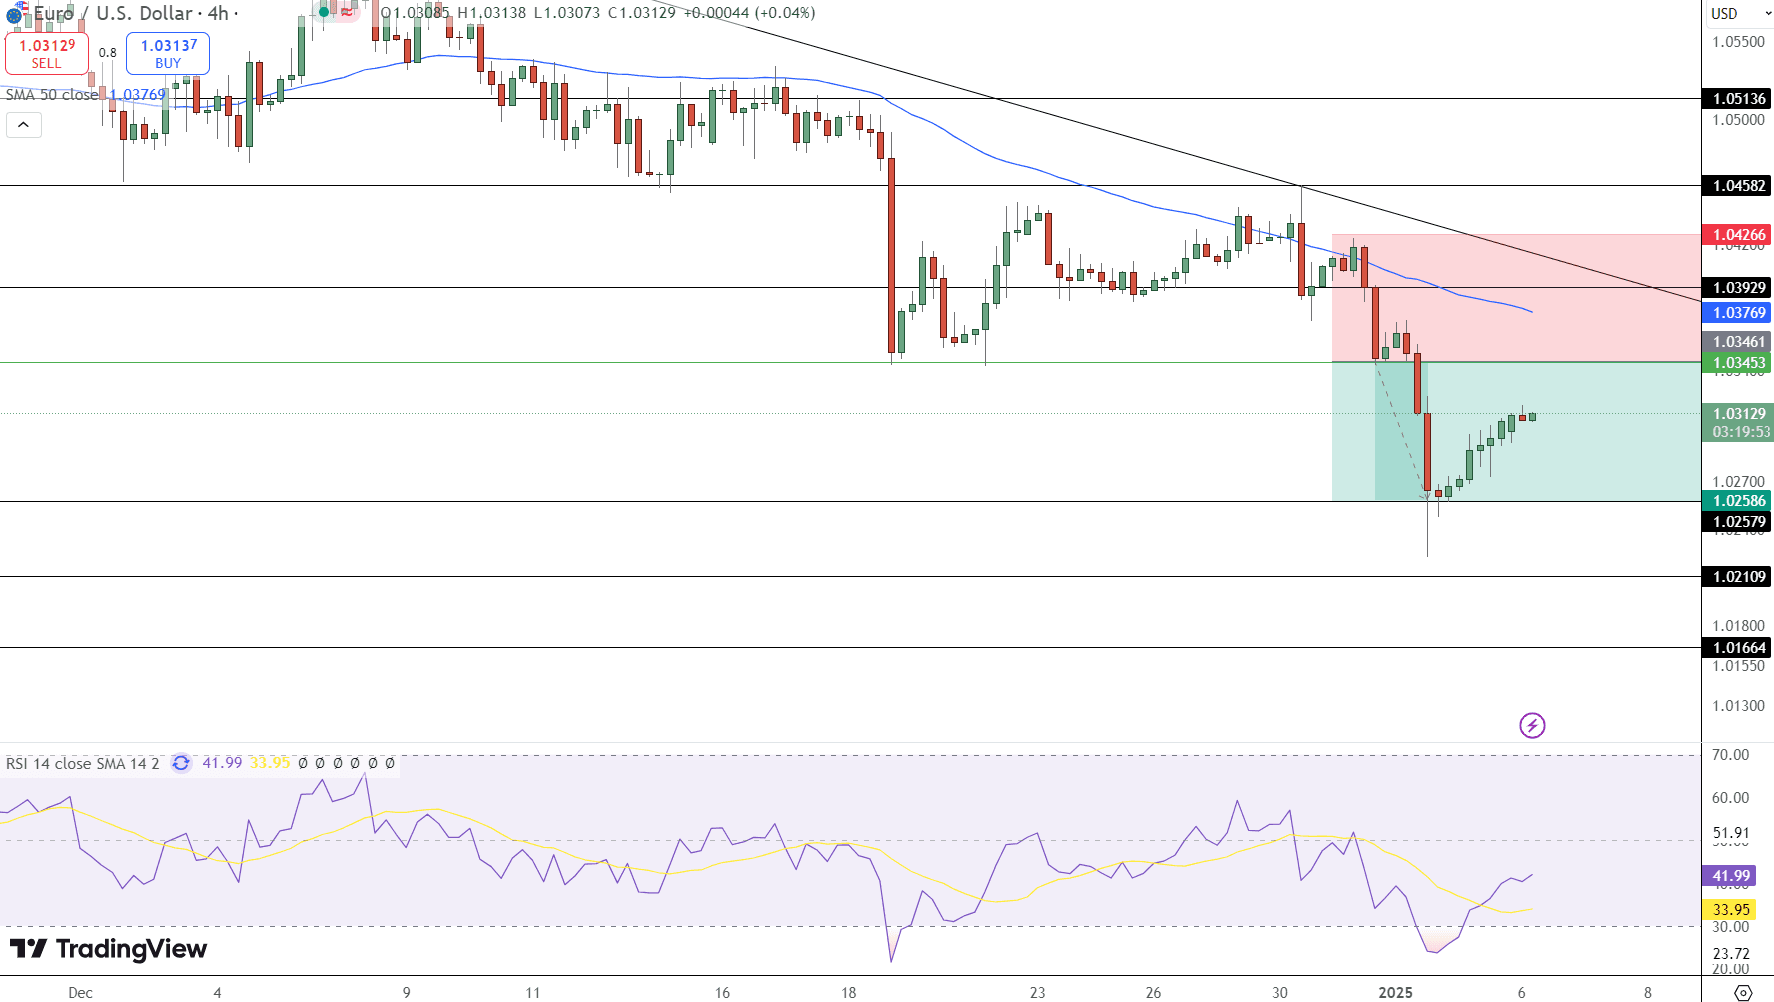
Task: Click the green 1.03453 entry price label
Action: [1737, 363]
